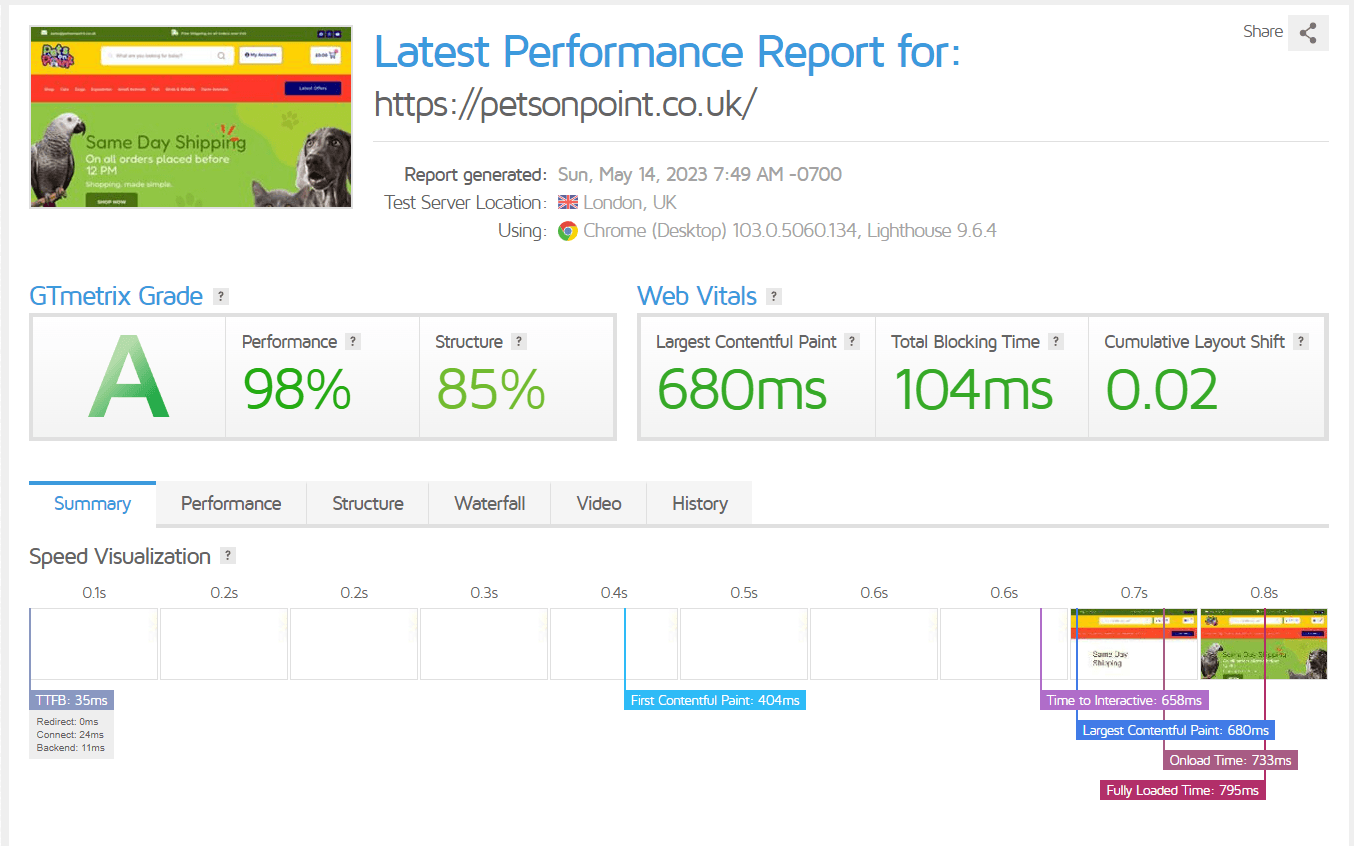
Task: Click the site screenshot thumbnail
Action: (x=191, y=116)
